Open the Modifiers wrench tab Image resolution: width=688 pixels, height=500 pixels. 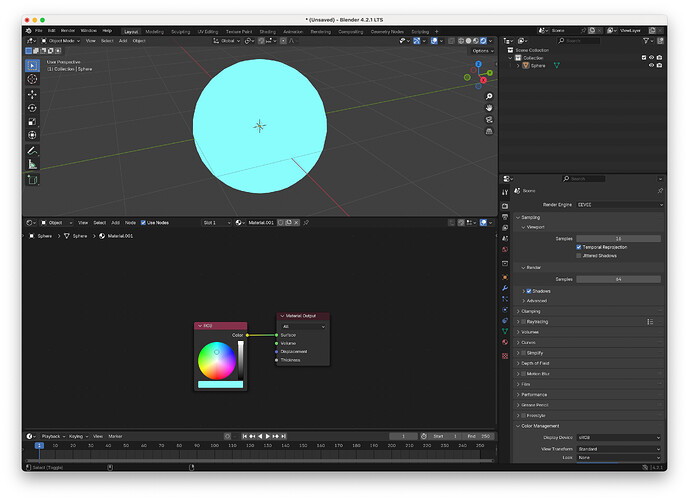click(505, 288)
